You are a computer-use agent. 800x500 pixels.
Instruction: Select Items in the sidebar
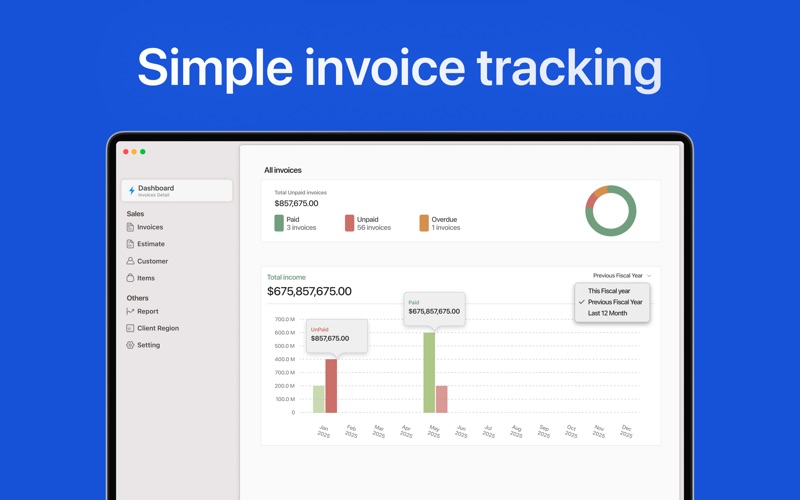(146, 278)
